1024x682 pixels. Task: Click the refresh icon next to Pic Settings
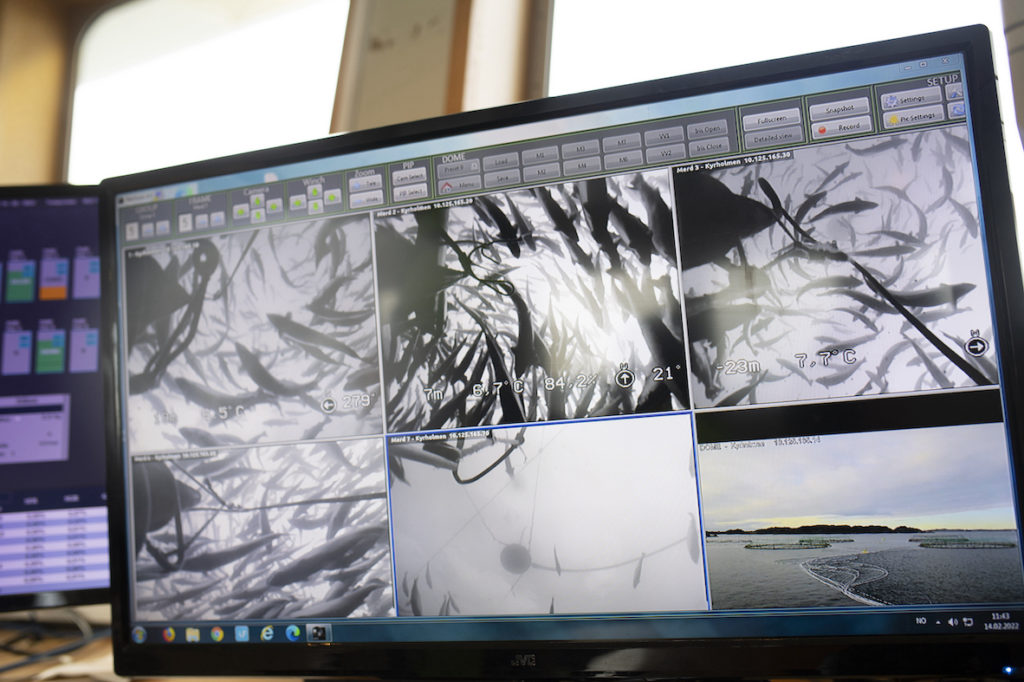click(957, 110)
